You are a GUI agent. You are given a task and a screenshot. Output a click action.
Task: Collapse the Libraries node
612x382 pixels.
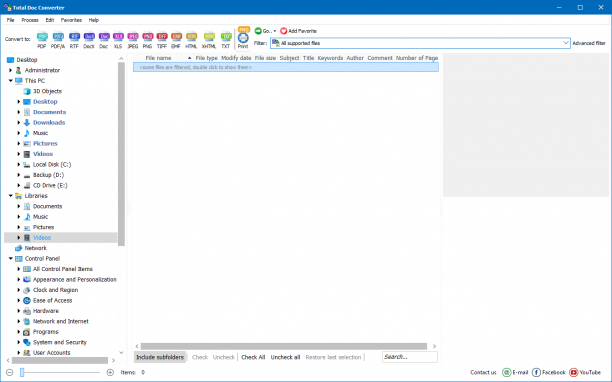tap(11, 195)
